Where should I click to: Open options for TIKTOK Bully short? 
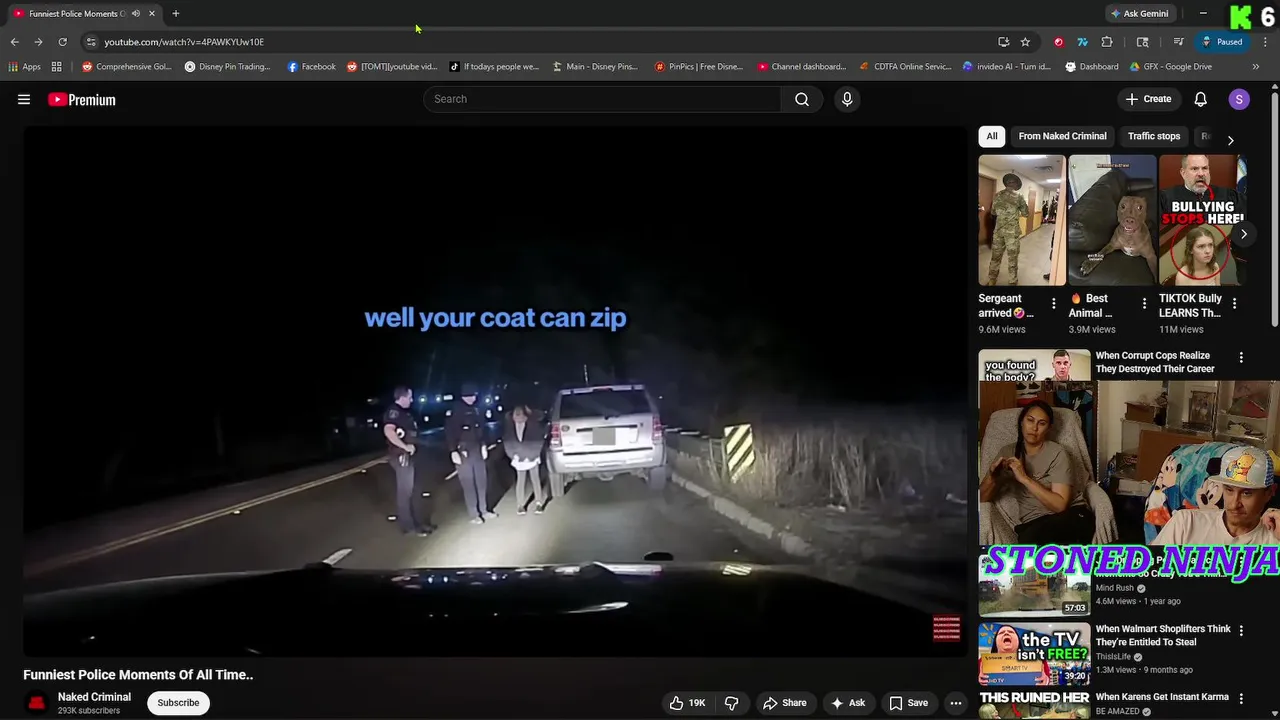[x=1234, y=303]
